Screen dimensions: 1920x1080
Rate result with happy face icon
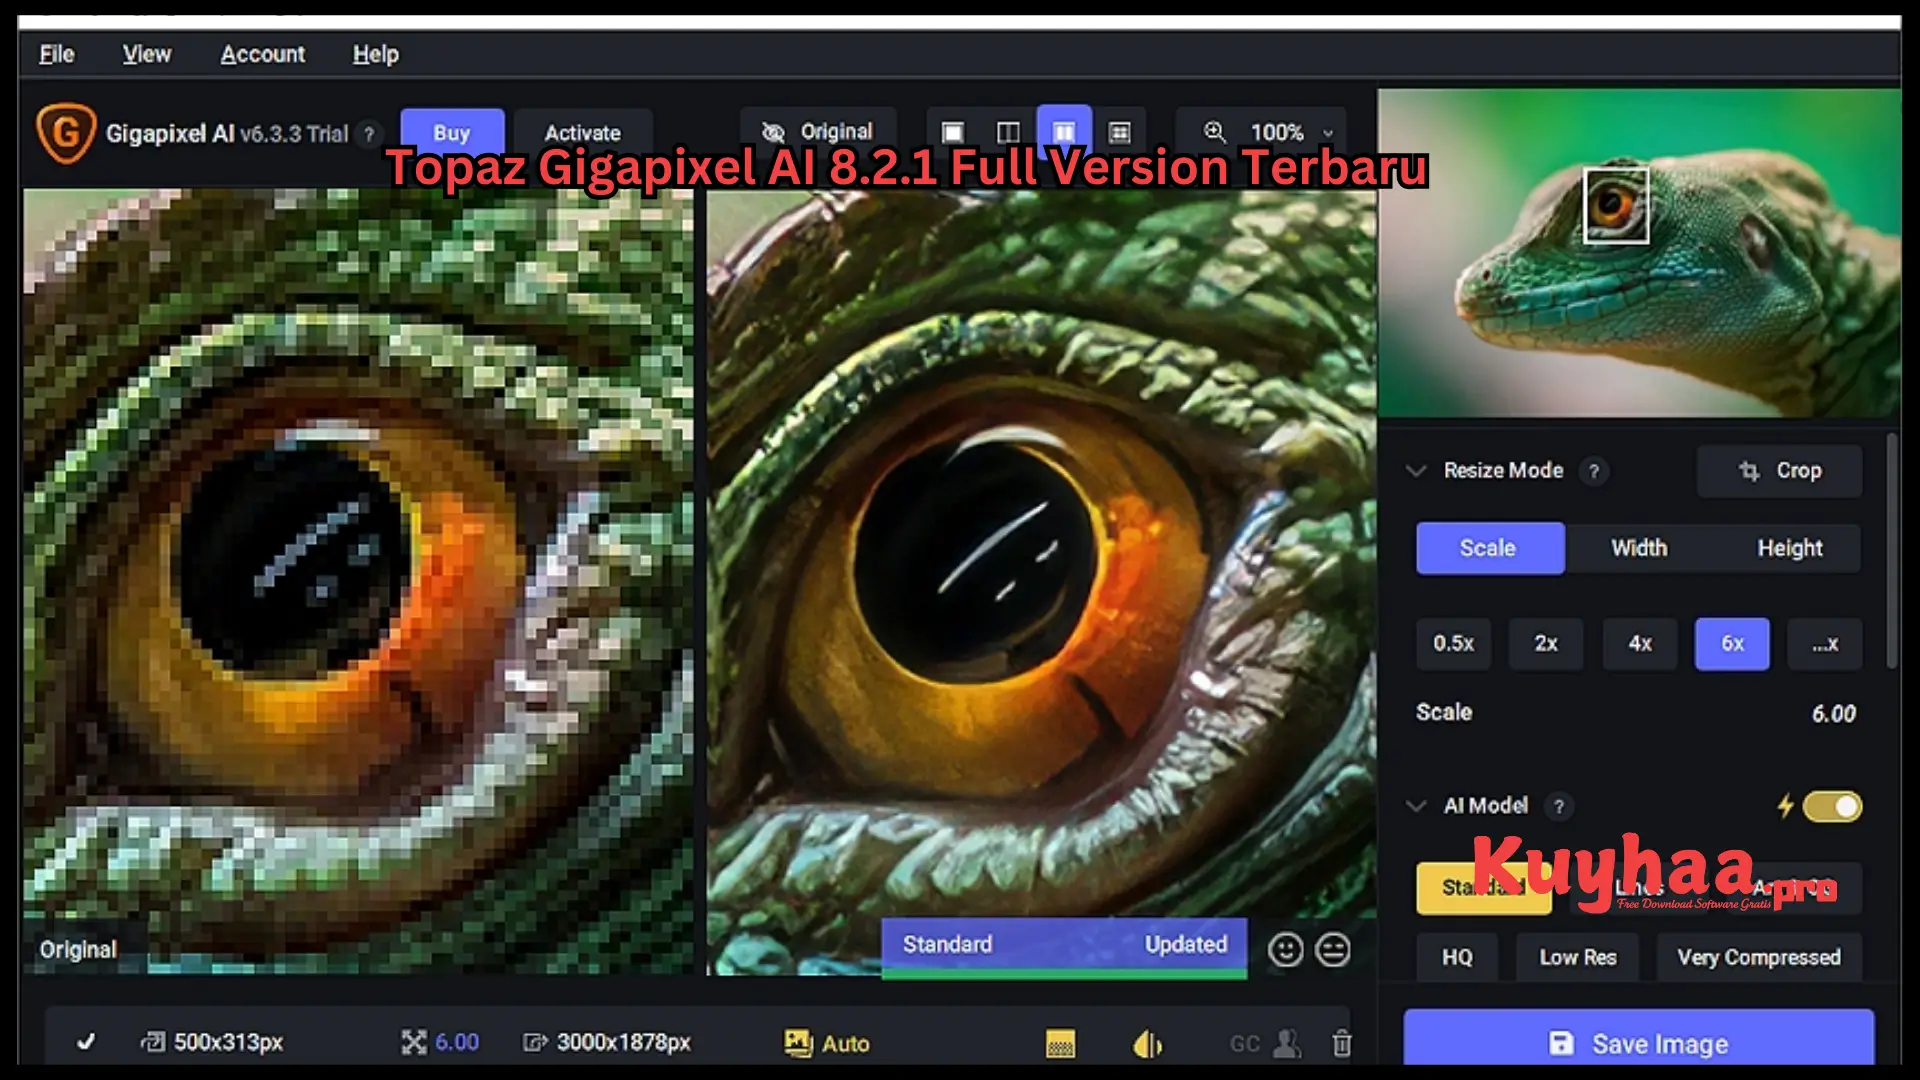click(x=1285, y=950)
